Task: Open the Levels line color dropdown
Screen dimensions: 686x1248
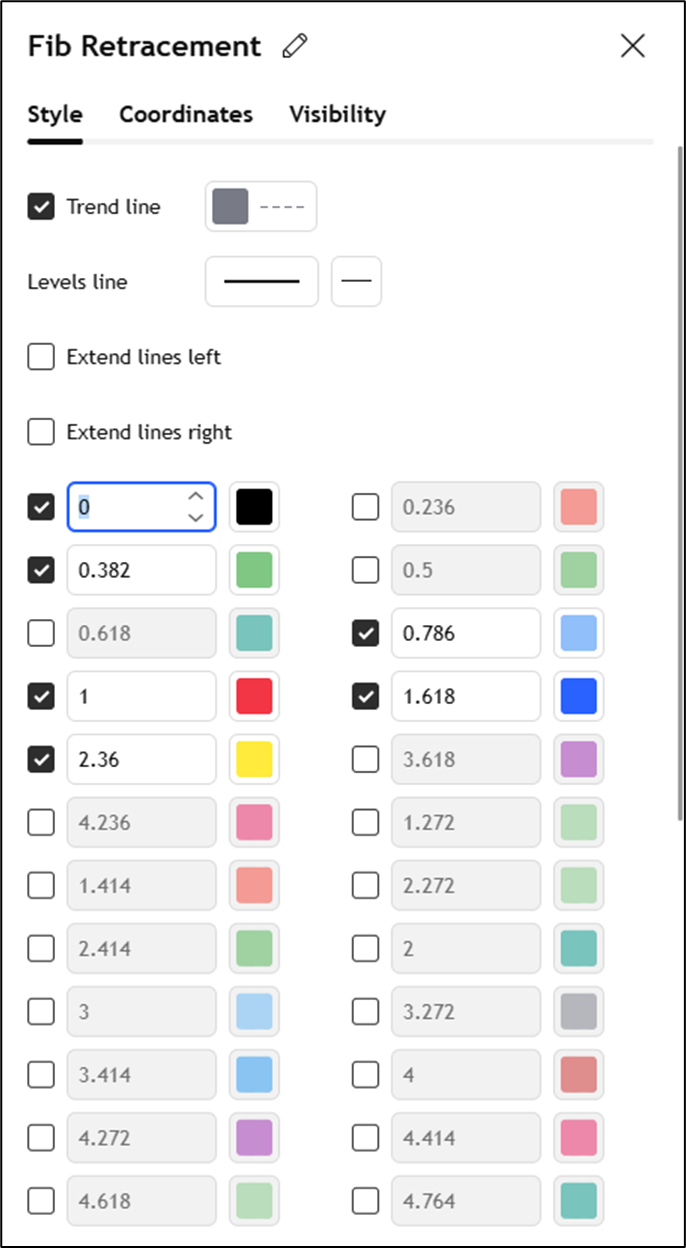Action: [261, 282]
